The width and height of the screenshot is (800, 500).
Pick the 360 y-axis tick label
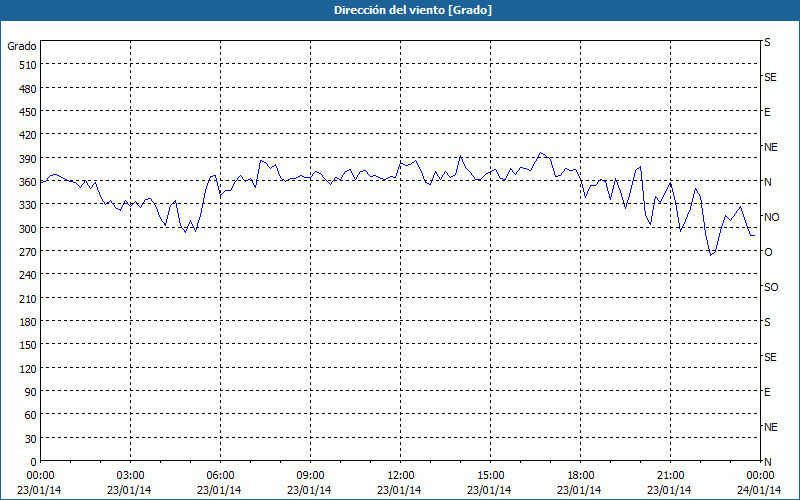(x=28, y=182)
